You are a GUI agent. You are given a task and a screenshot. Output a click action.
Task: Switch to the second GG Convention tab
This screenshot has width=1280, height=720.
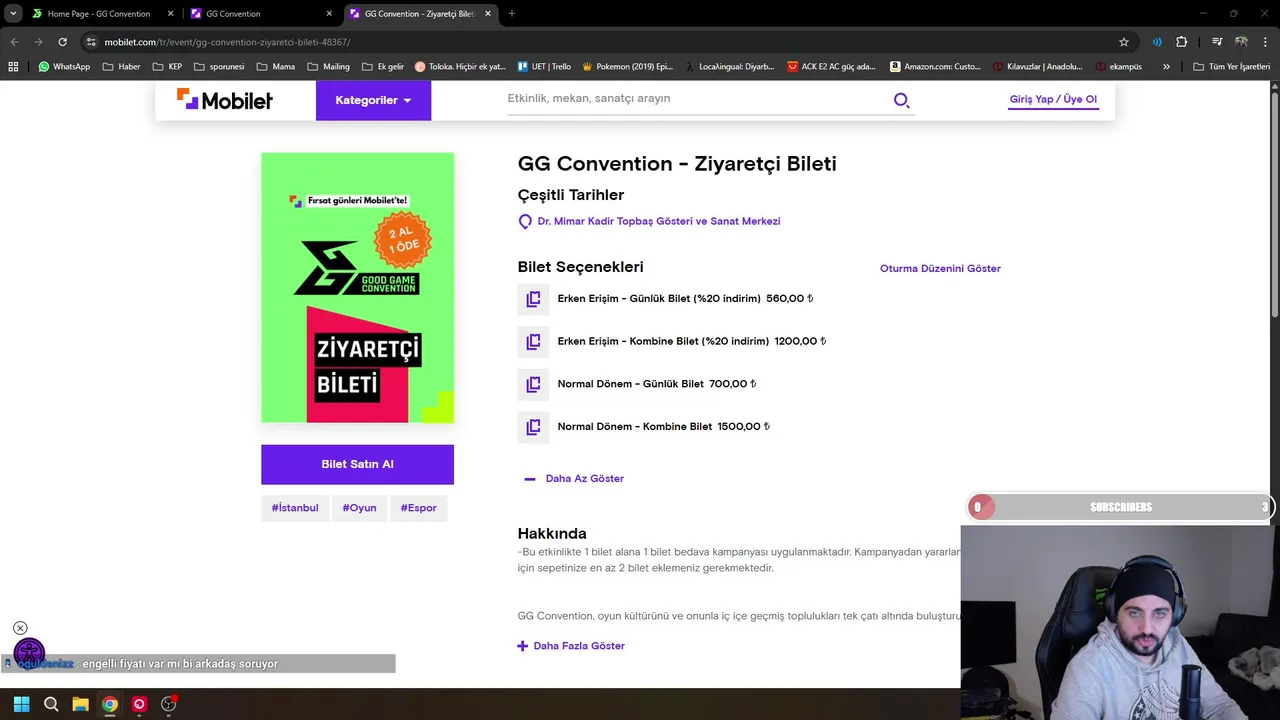[262, 14]
